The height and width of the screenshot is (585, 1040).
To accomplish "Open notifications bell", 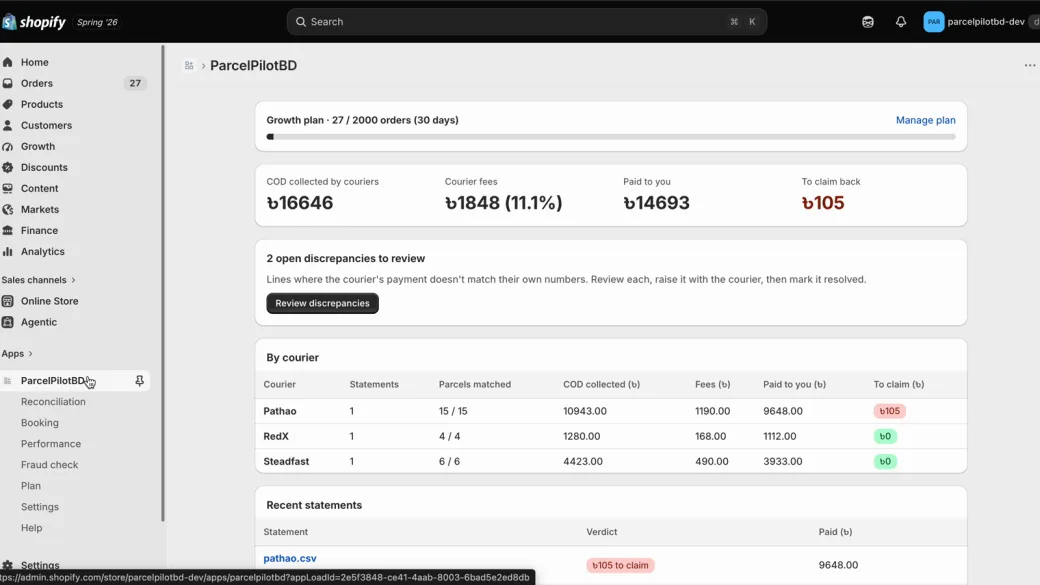I will coord(901,22).
